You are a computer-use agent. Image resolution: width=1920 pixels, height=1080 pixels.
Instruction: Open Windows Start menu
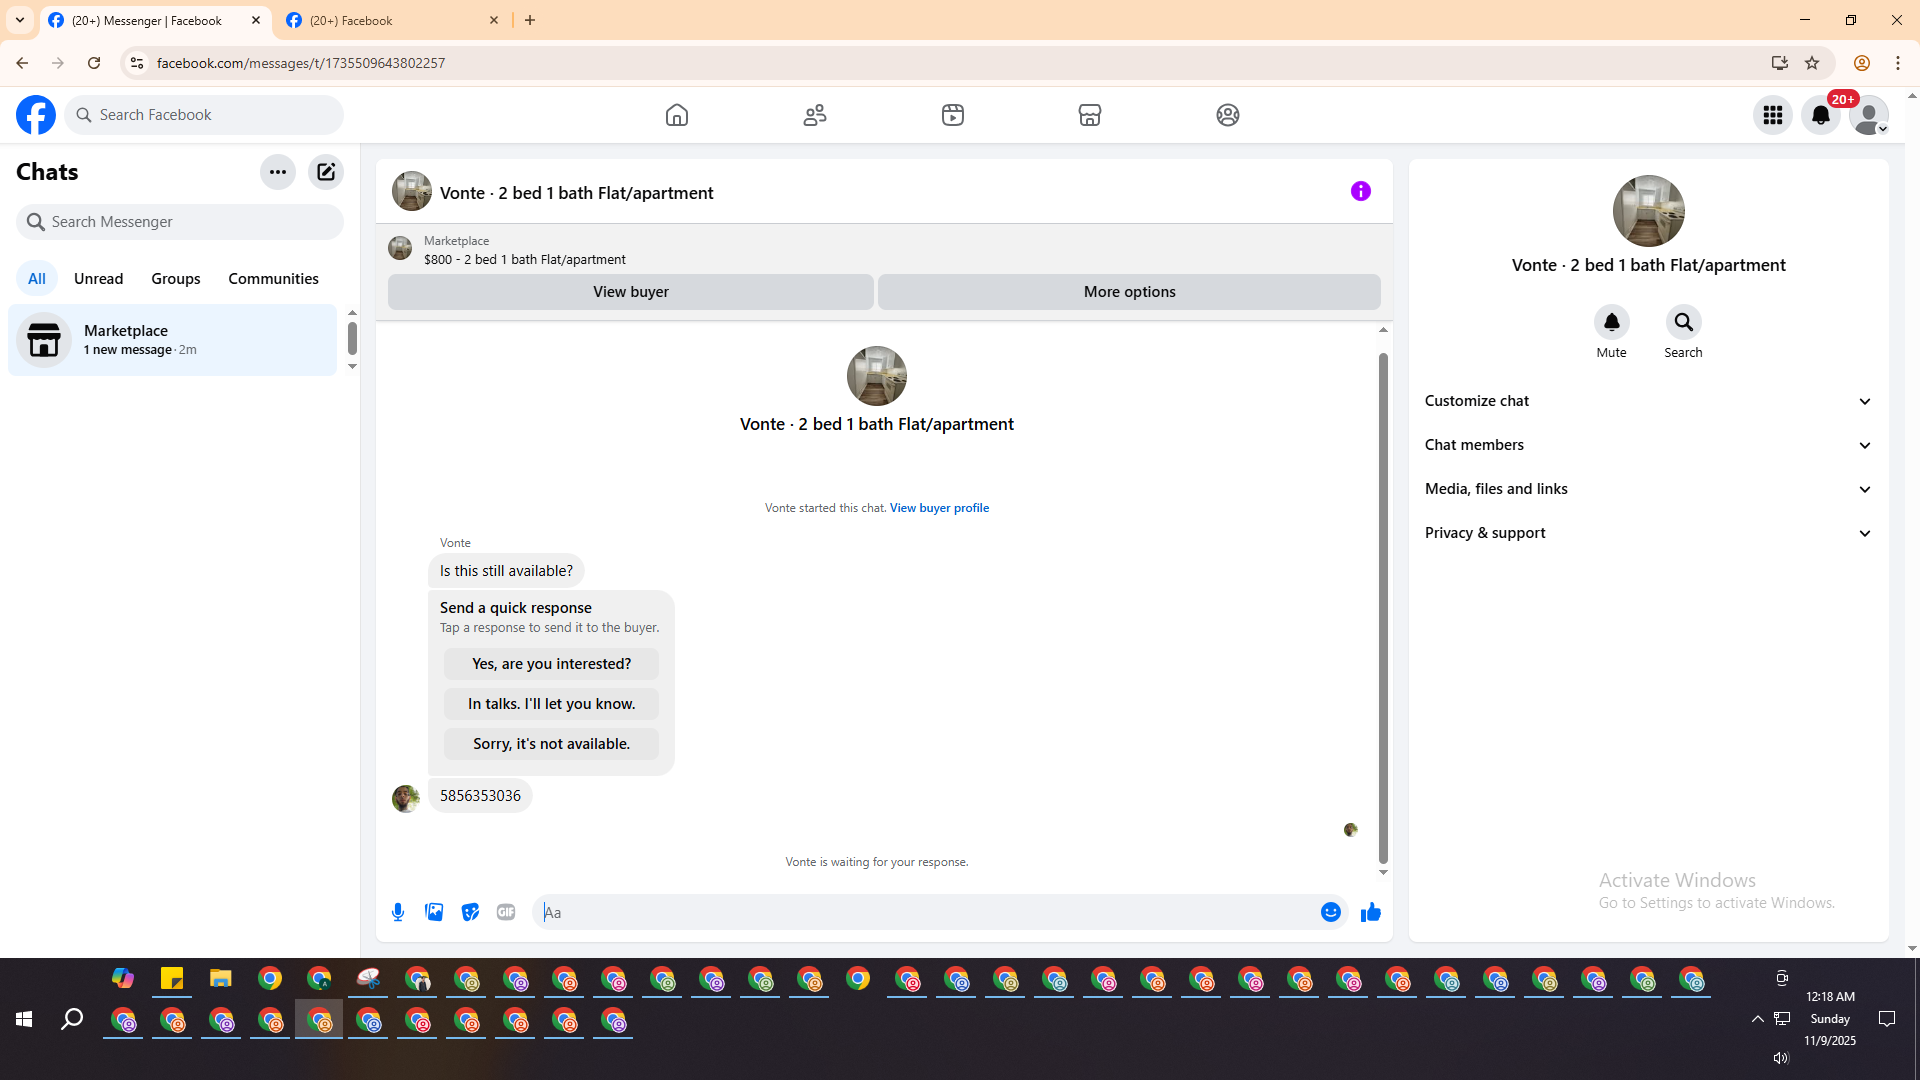24,1019
